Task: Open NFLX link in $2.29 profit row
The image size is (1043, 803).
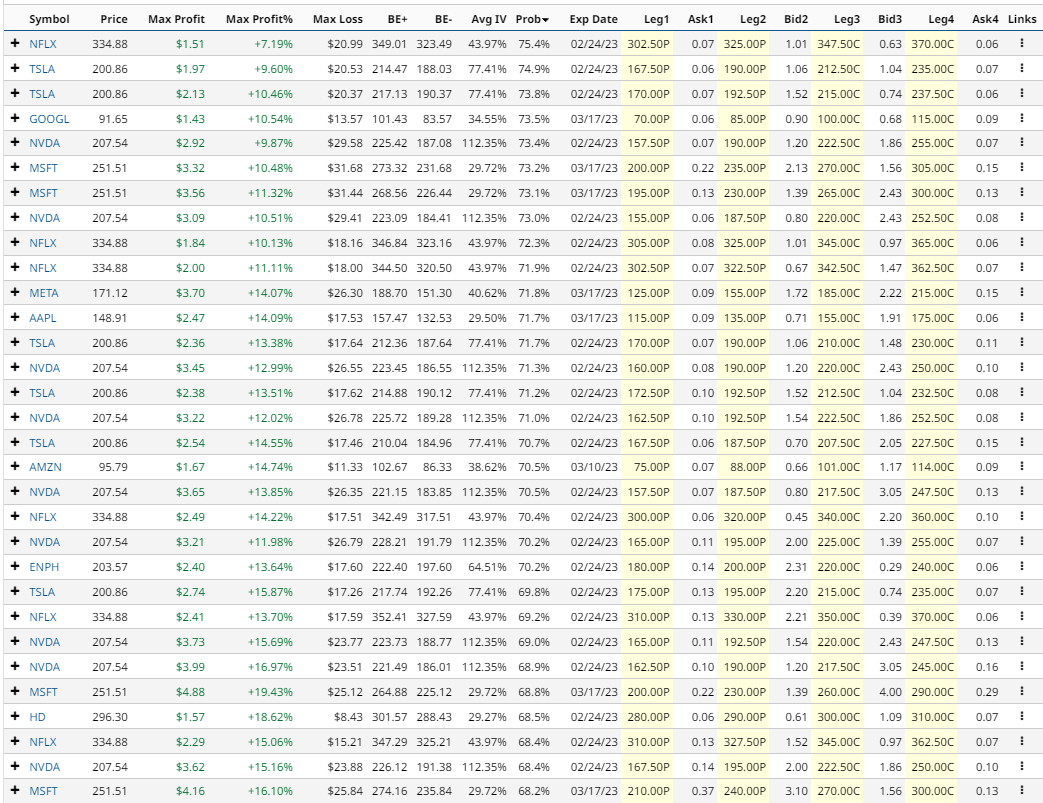Action: (43, 742)
